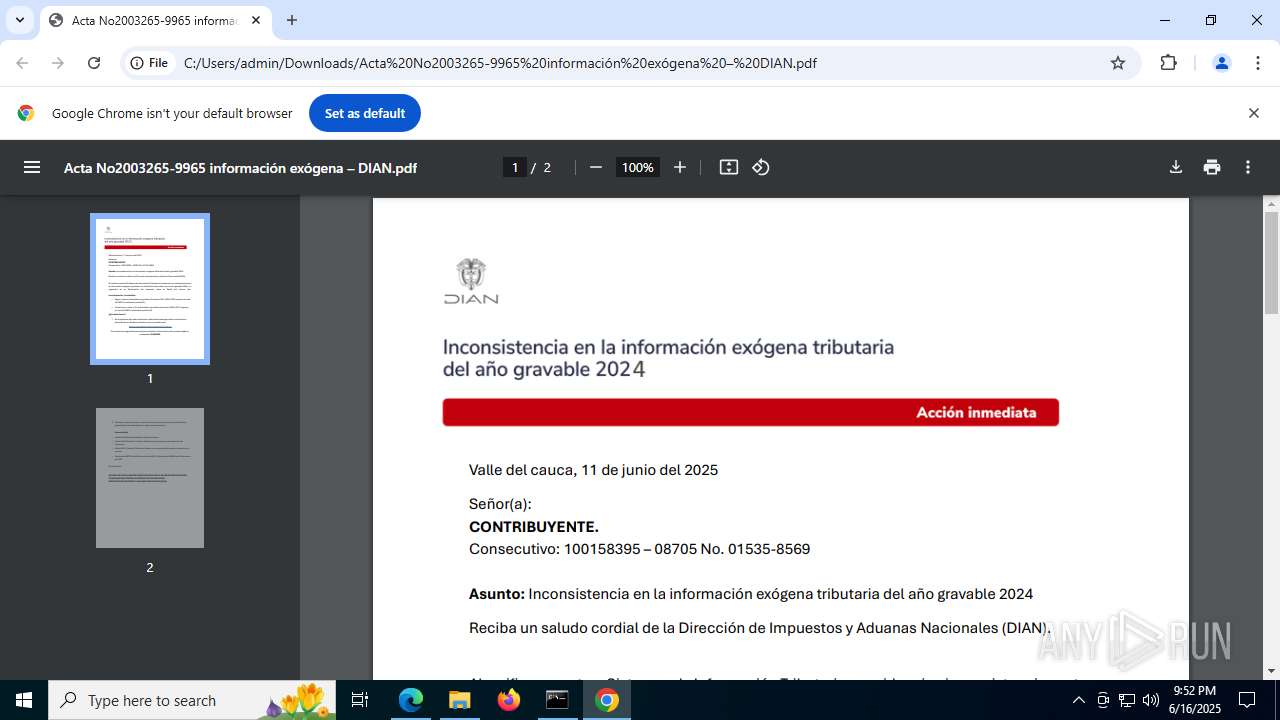This screenshot has height=720, width=1280.
Task: Click the DIAN logo in the document
Action: tap(471, 281)
